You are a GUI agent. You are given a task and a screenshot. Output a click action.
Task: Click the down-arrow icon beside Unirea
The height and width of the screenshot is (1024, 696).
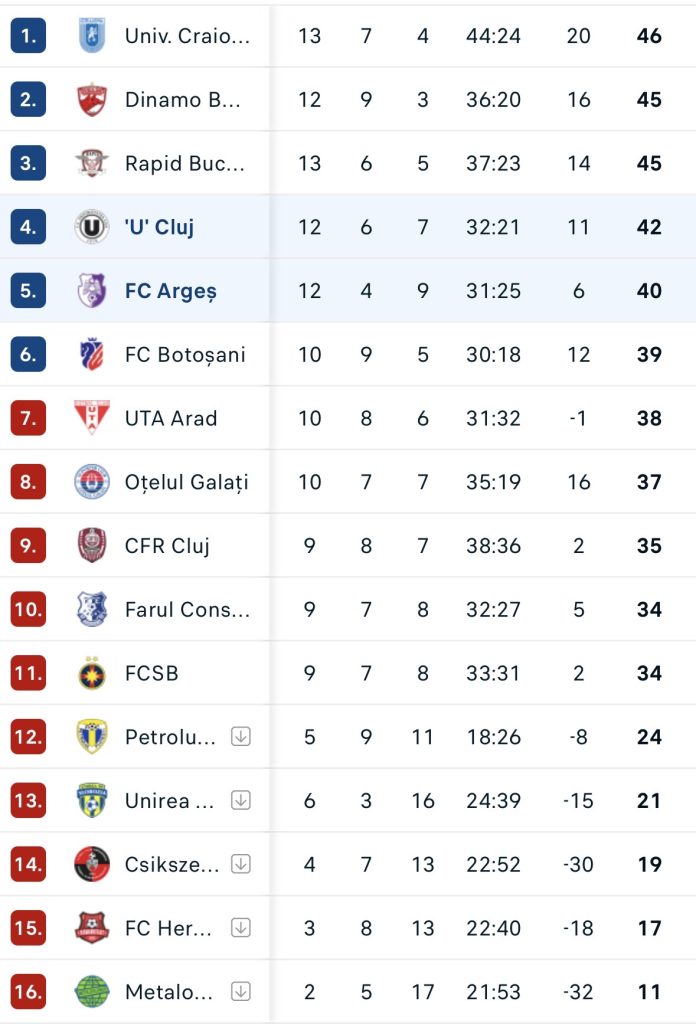coord(241,800)
